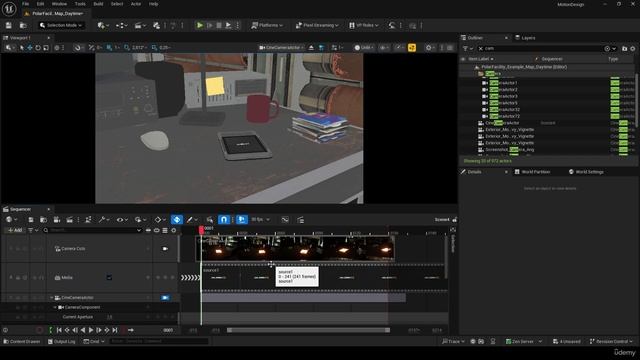The image size is (640, 360).
Task: Select the Camera Cuts track row
Action: (90, 249)
